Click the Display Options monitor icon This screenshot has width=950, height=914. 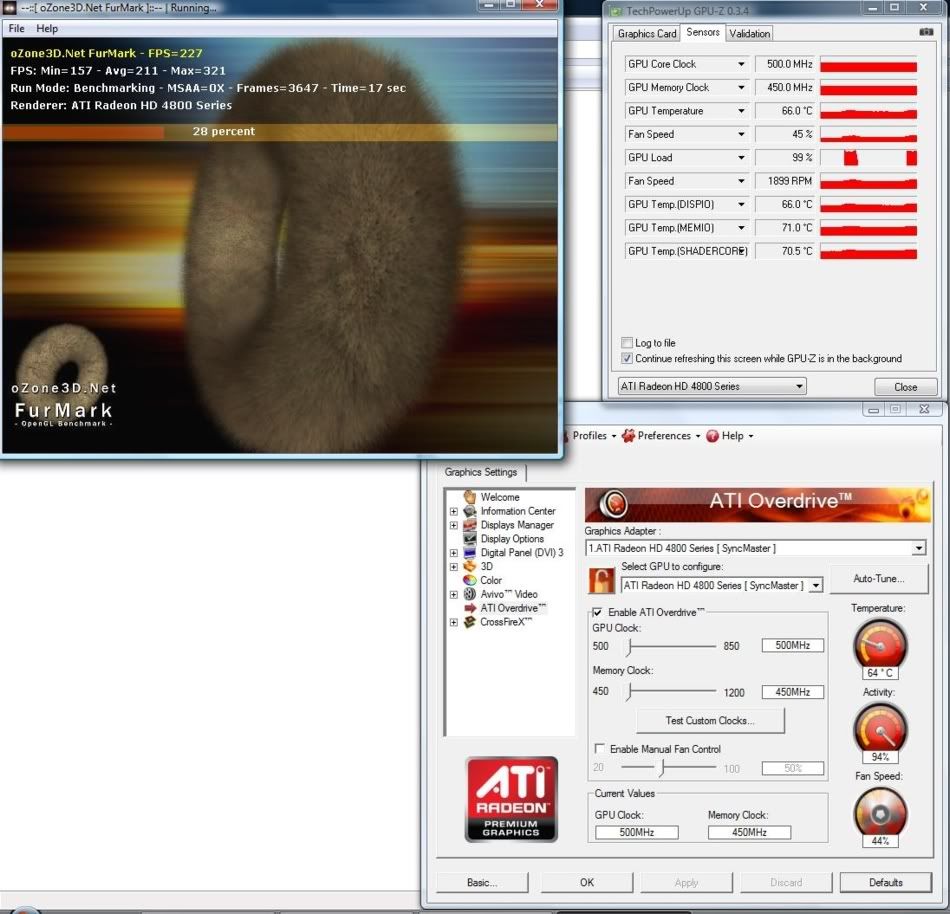click(x=469, y=538)
